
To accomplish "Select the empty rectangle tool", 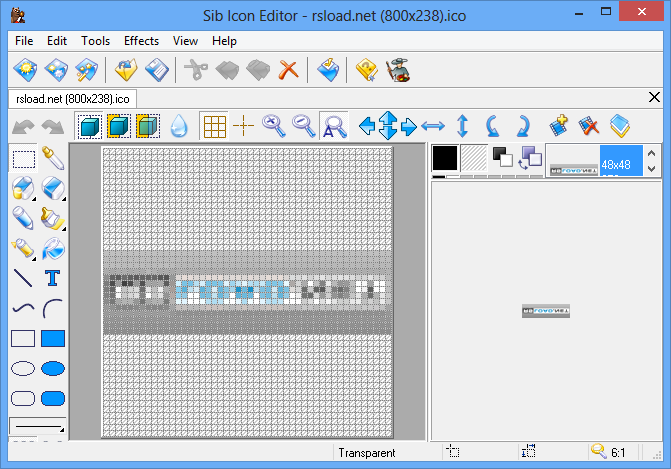I will pyautogui.click(x=23, y=338).
